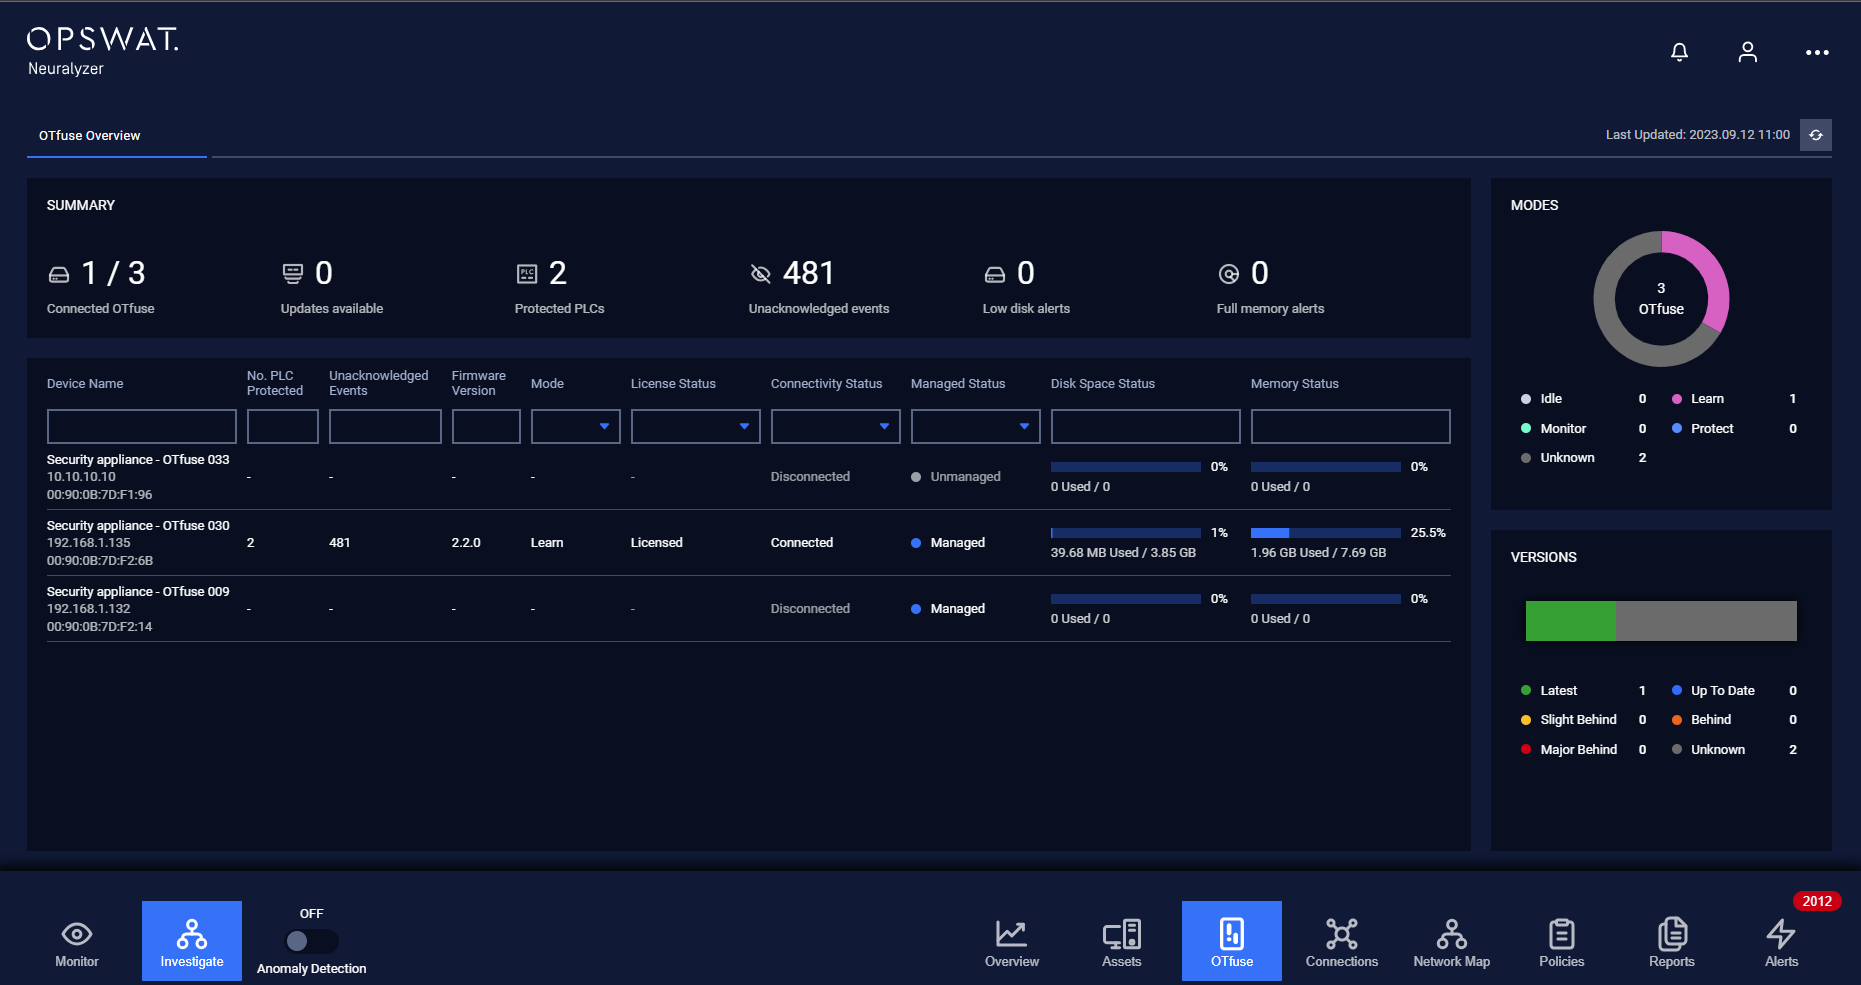Go to the Connections page
Screen dimensions: 1861x985
pyautogui.click(x=1342, y=941)
